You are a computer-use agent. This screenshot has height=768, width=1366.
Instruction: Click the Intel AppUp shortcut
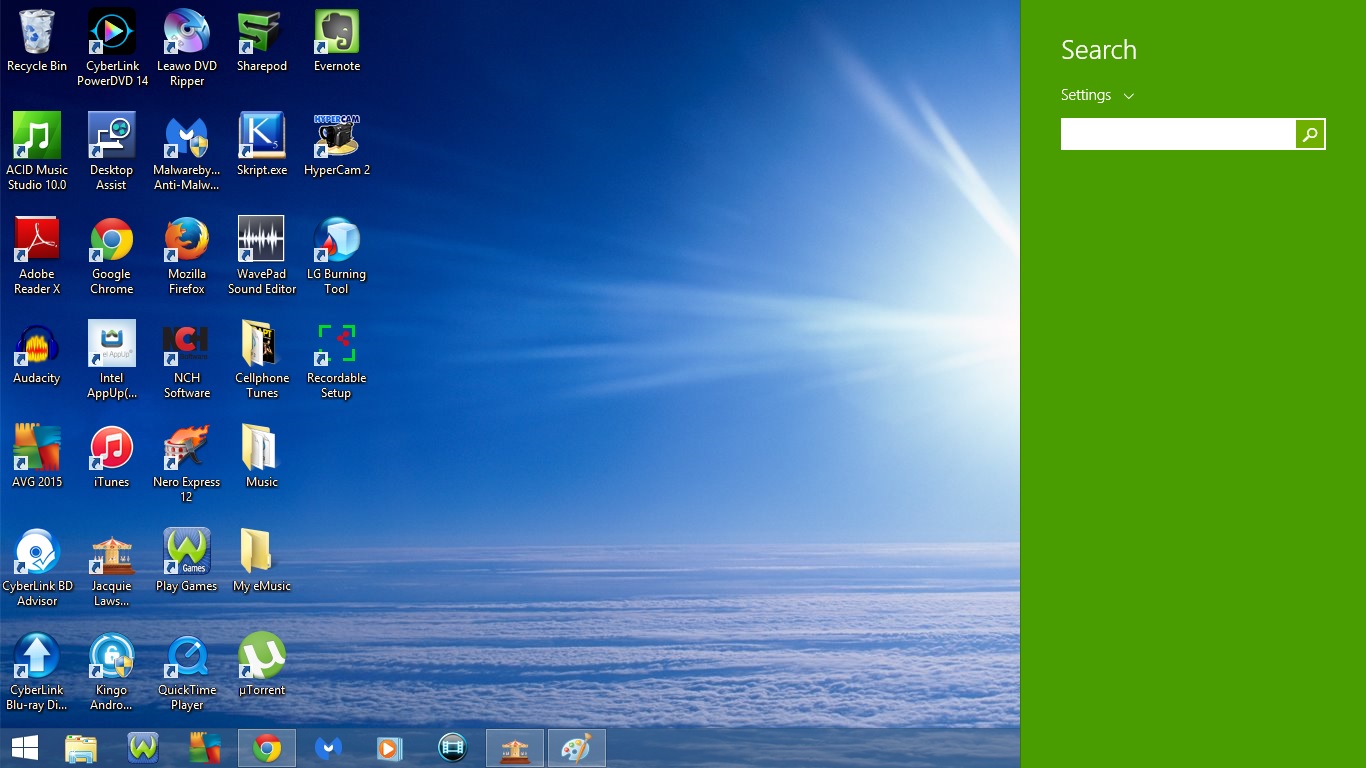(x=112, y=360)
